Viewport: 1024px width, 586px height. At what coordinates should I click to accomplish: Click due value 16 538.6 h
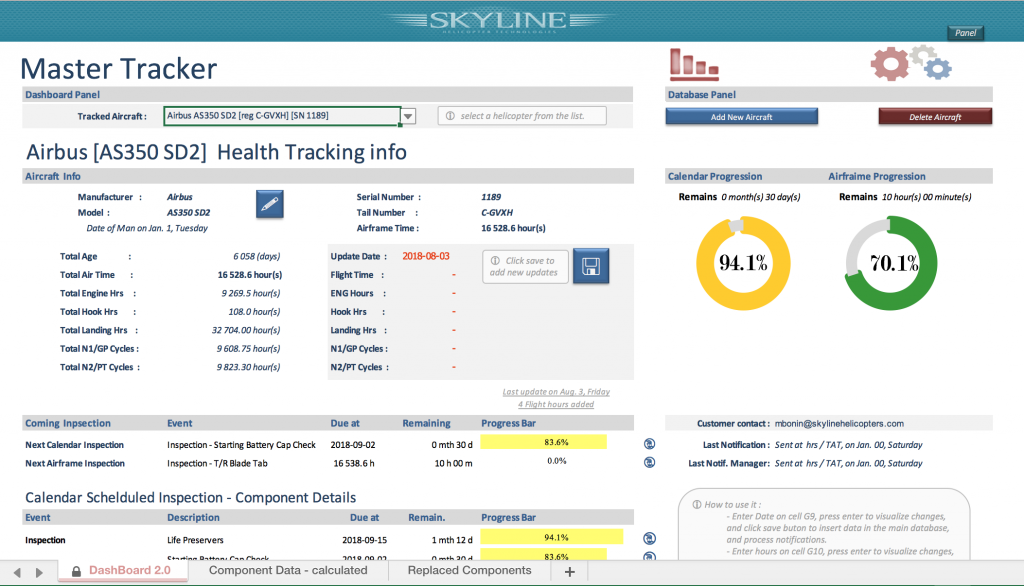coord(354,463)
